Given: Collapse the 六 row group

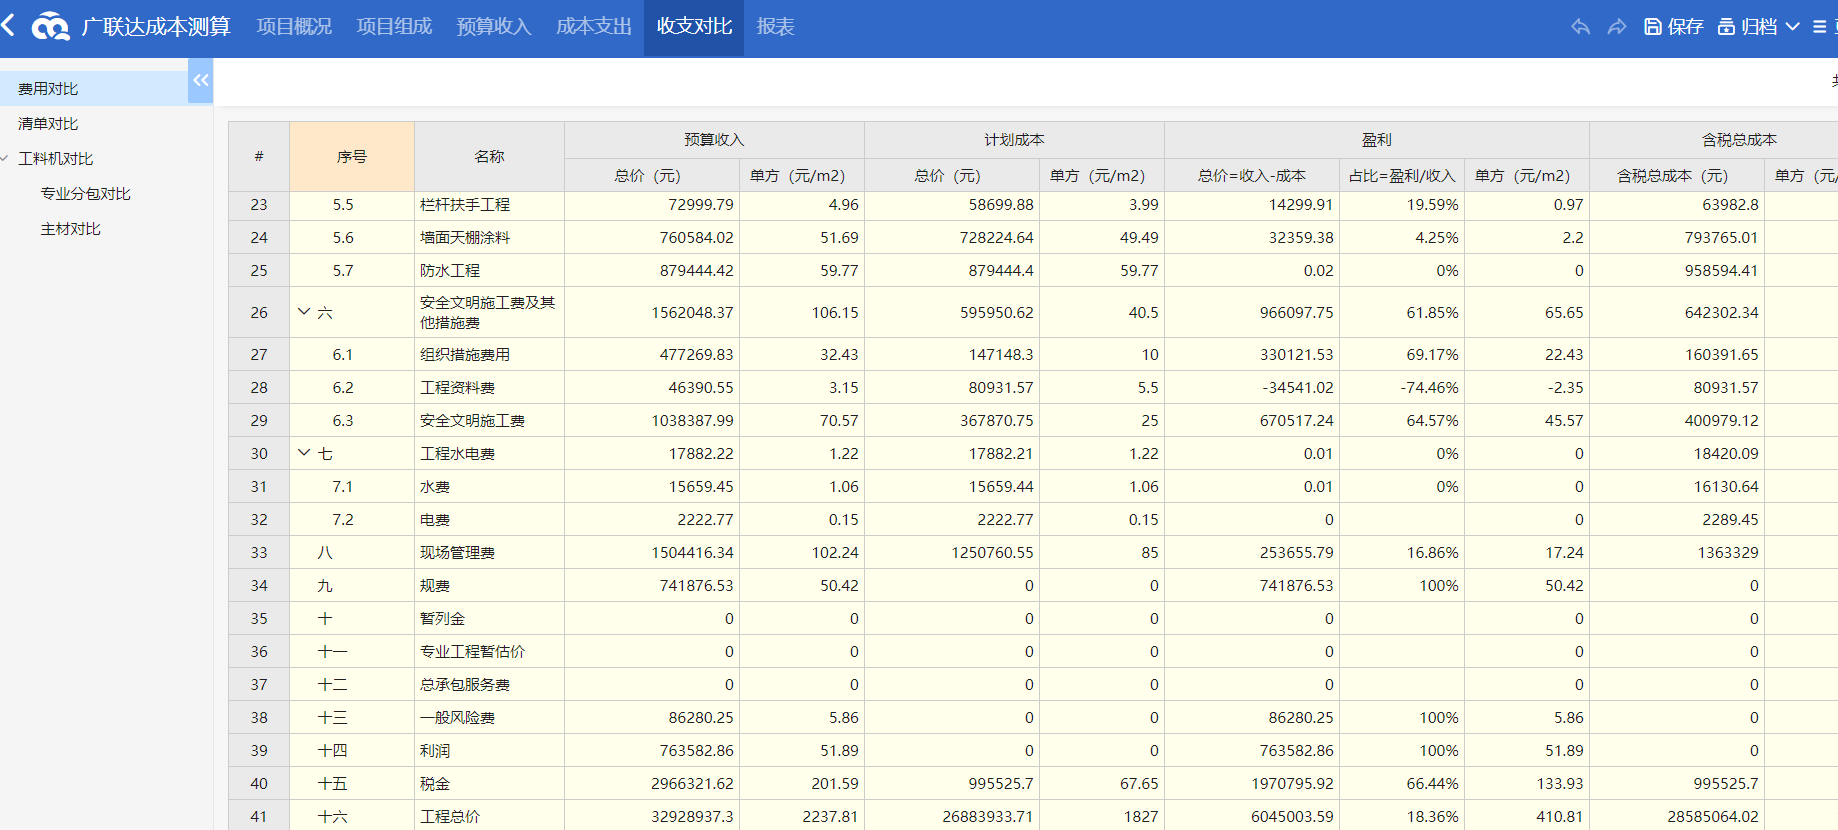Looking at the screenshot, I should (x=304, y=312).
